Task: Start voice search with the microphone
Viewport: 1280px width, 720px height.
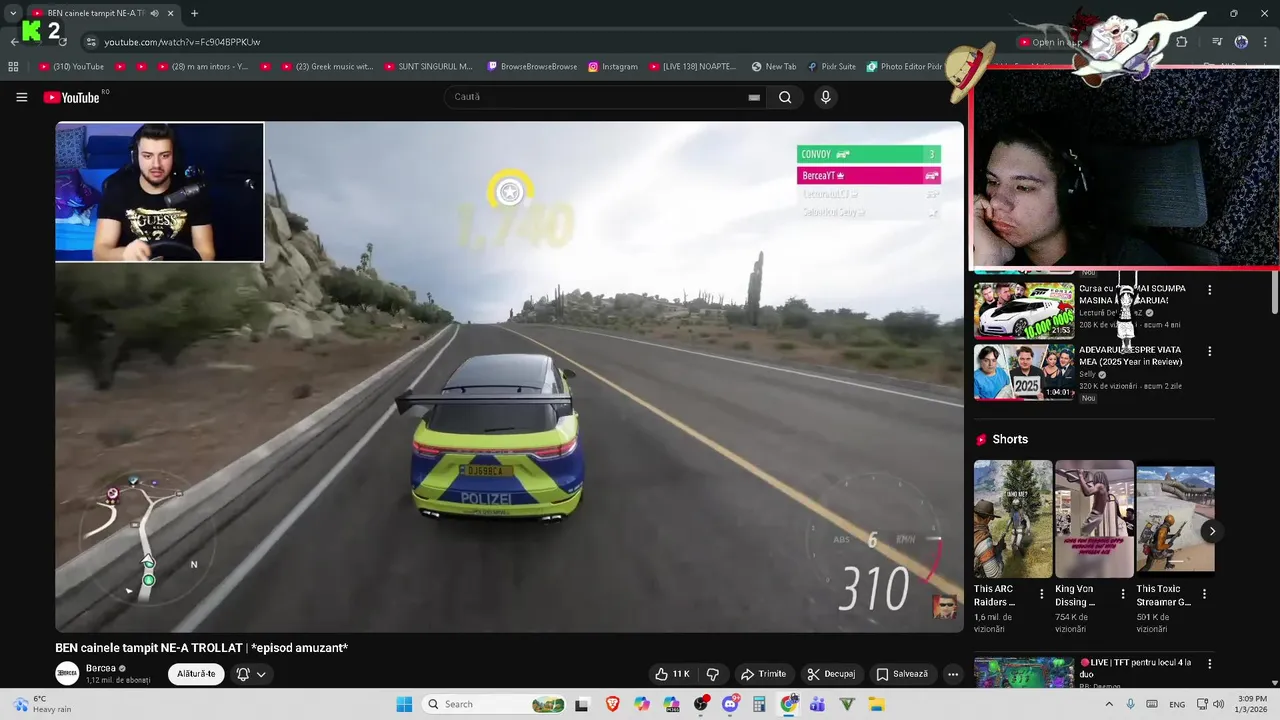Action: 825,97
